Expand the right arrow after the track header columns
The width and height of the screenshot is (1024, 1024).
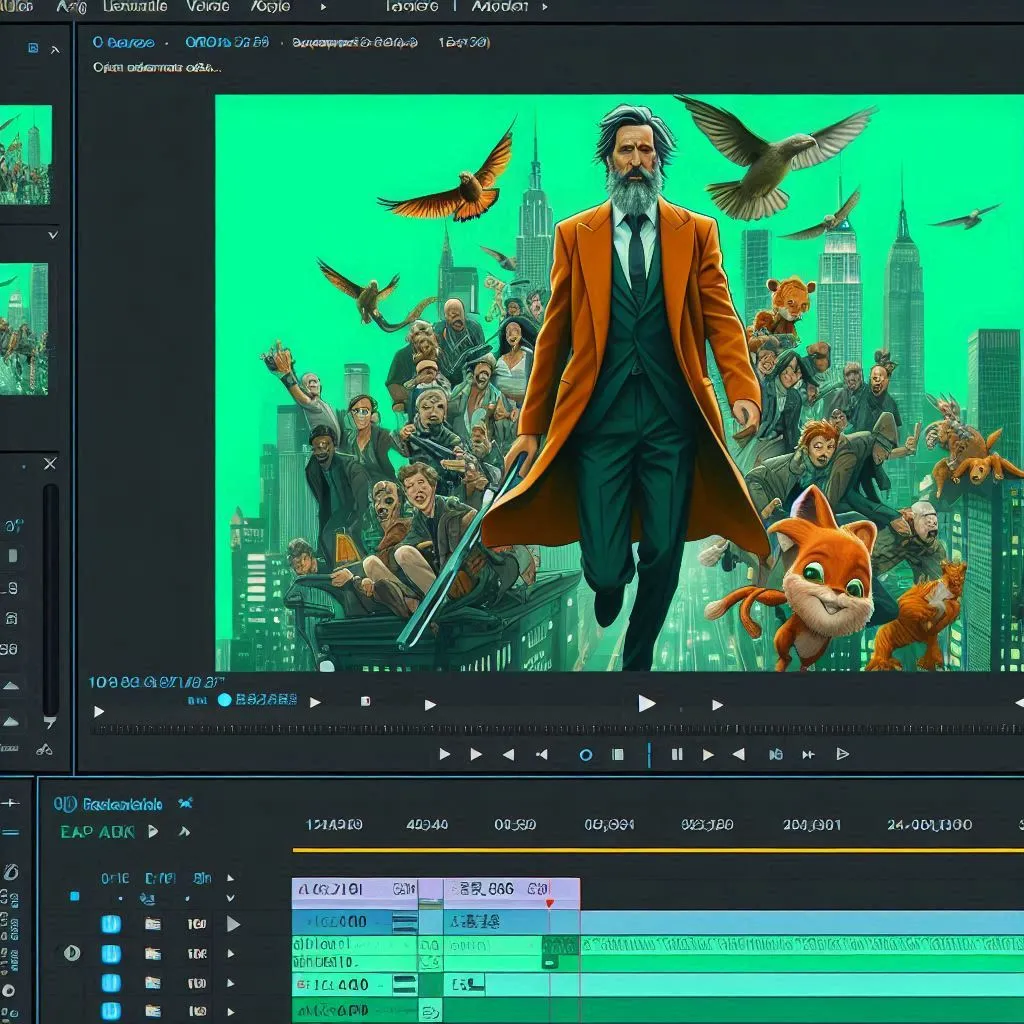pyautogui.click(x=231, y=878)
